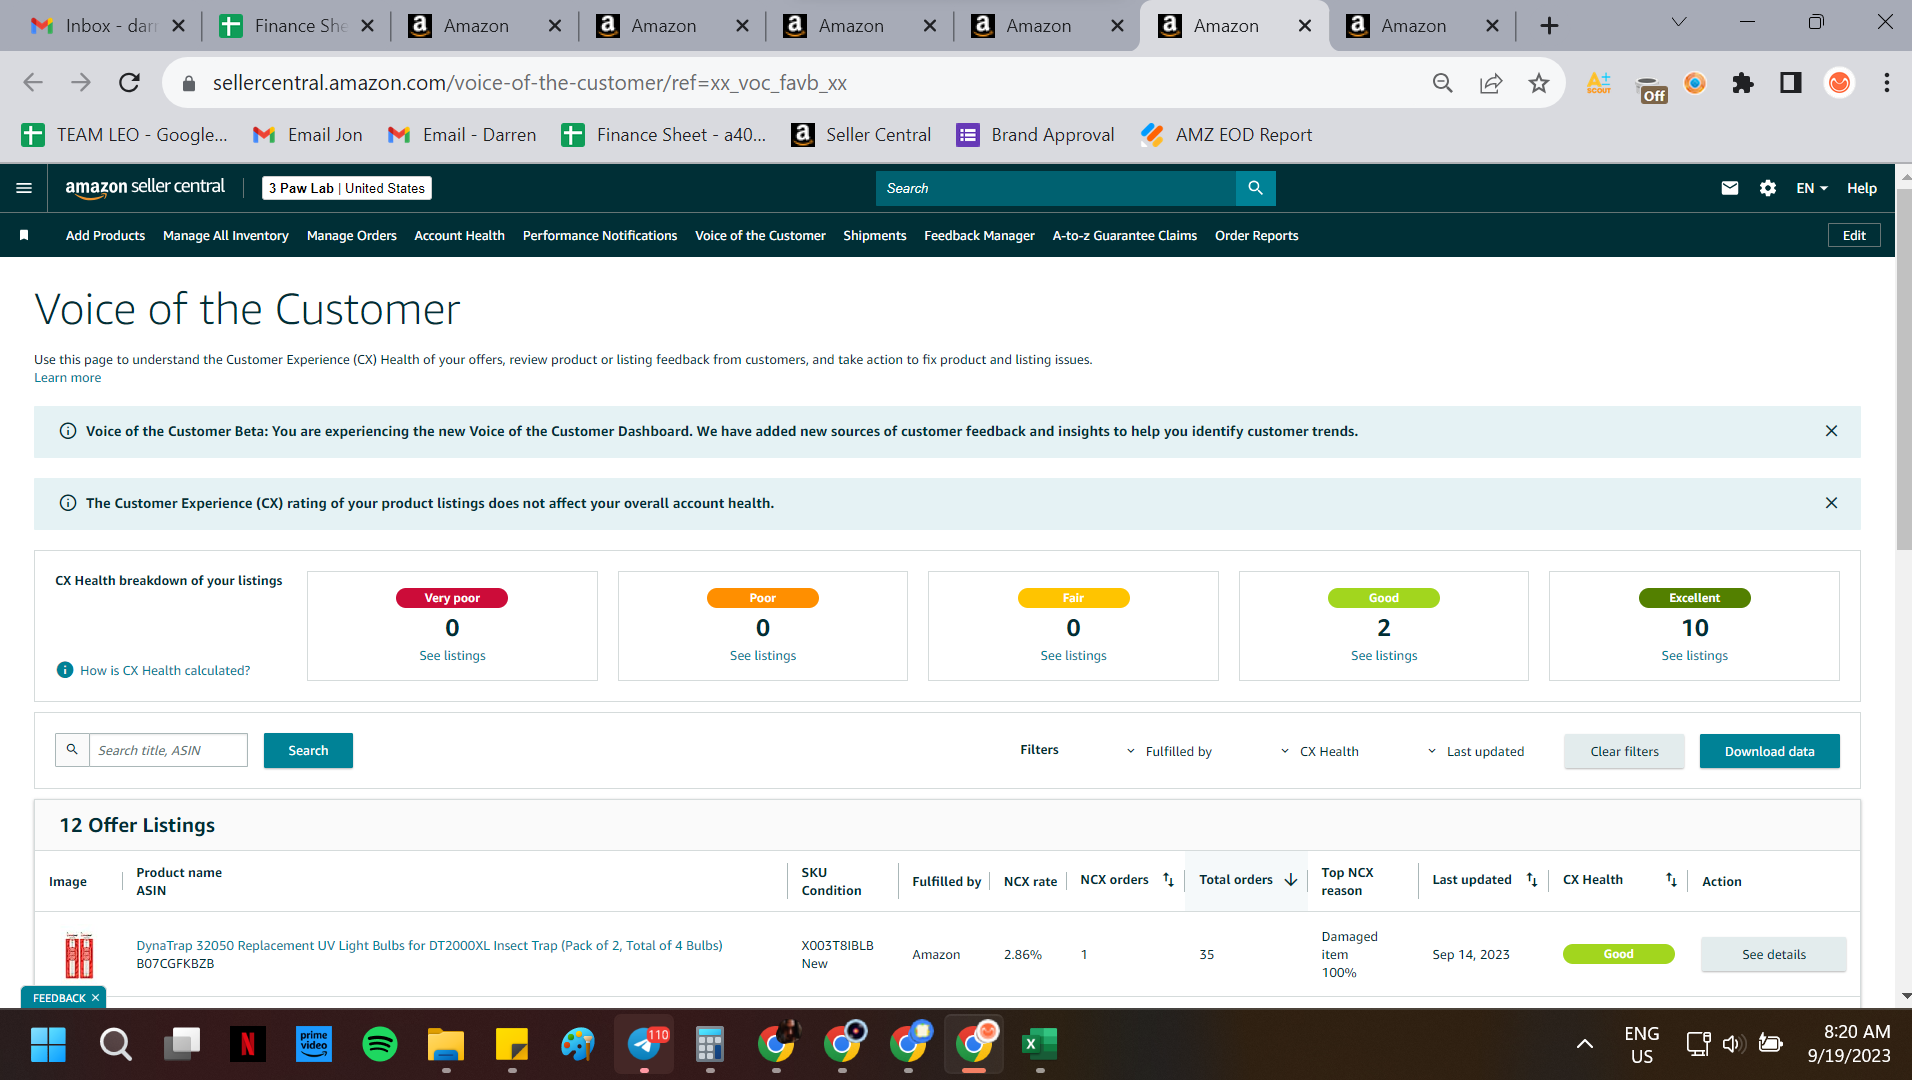Click the search magnifier button in Seller Central

[x=1255, y=188]
